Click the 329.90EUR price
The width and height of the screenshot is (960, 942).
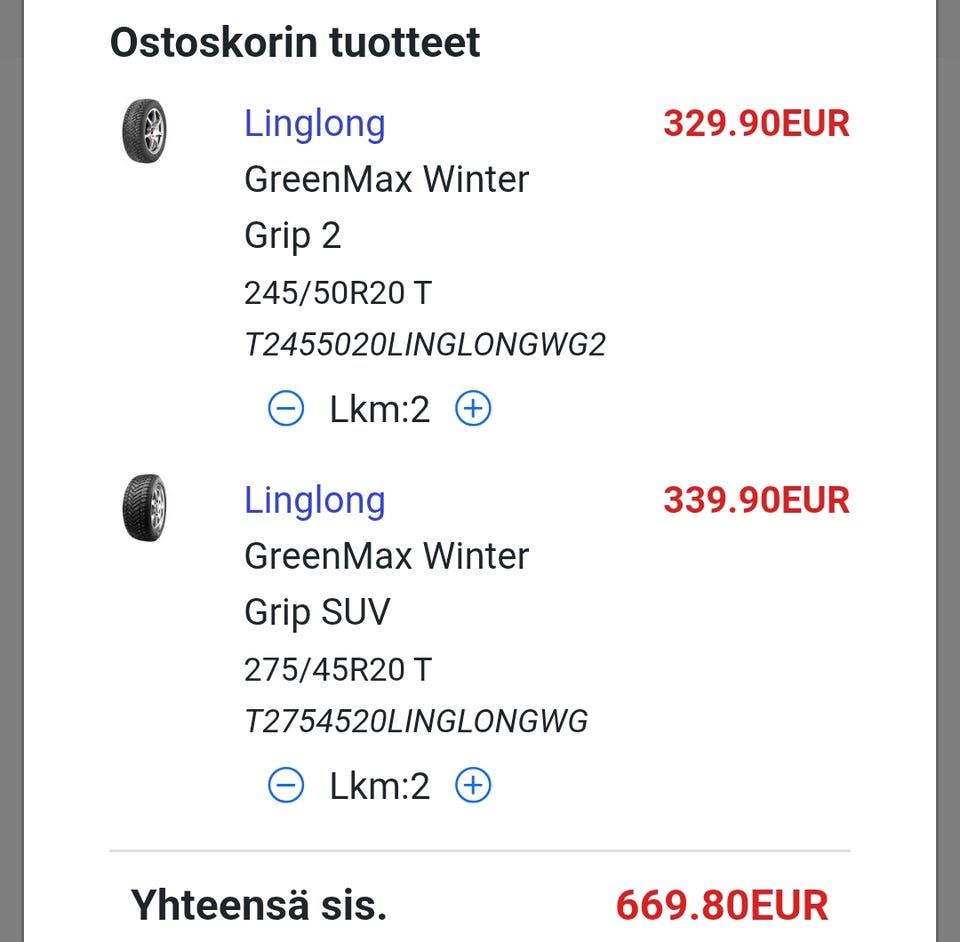(756, 124)
